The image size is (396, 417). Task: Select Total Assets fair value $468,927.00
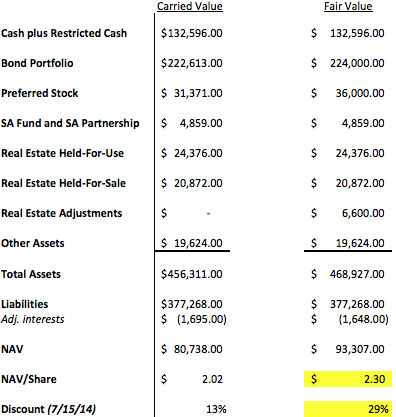(x=348, y=274)
